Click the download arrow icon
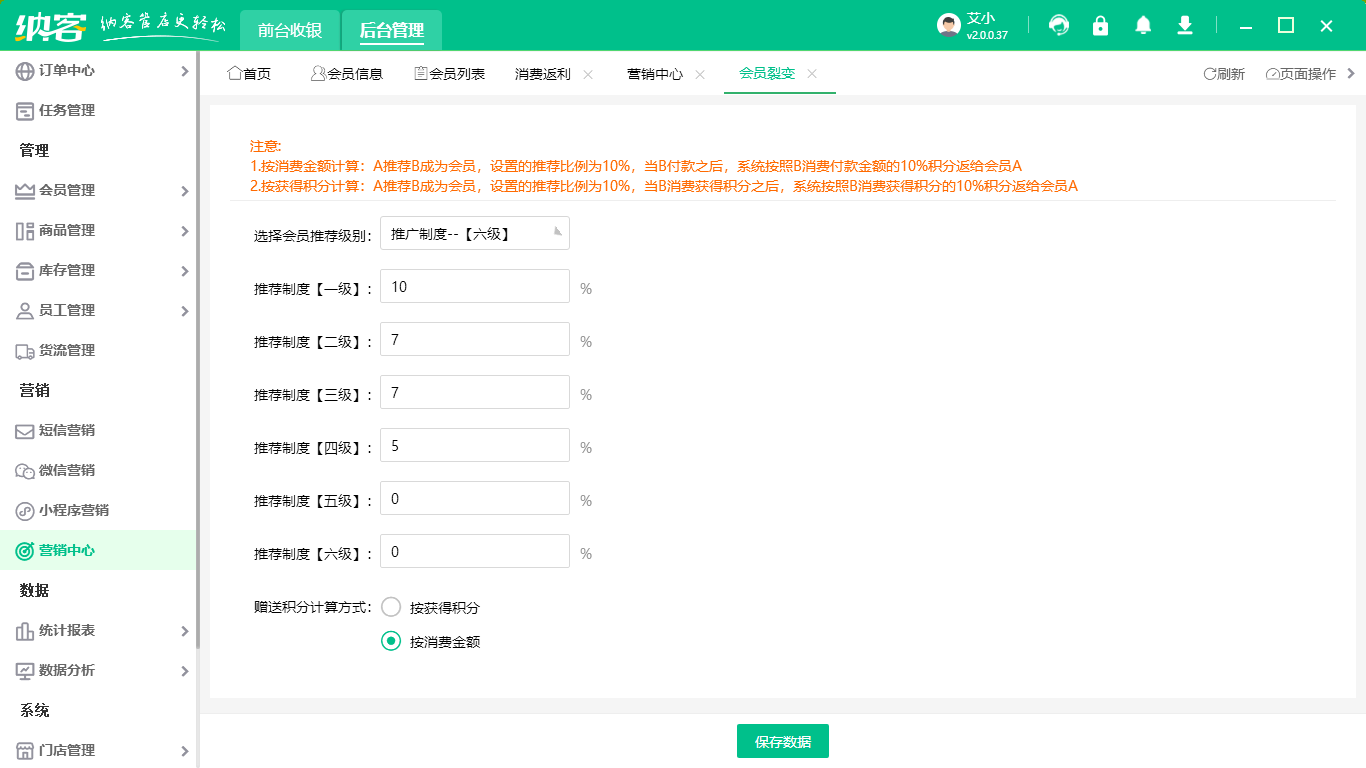Screen dimensions: 1366x768 pyautogui.click(x=1185, y=26)
